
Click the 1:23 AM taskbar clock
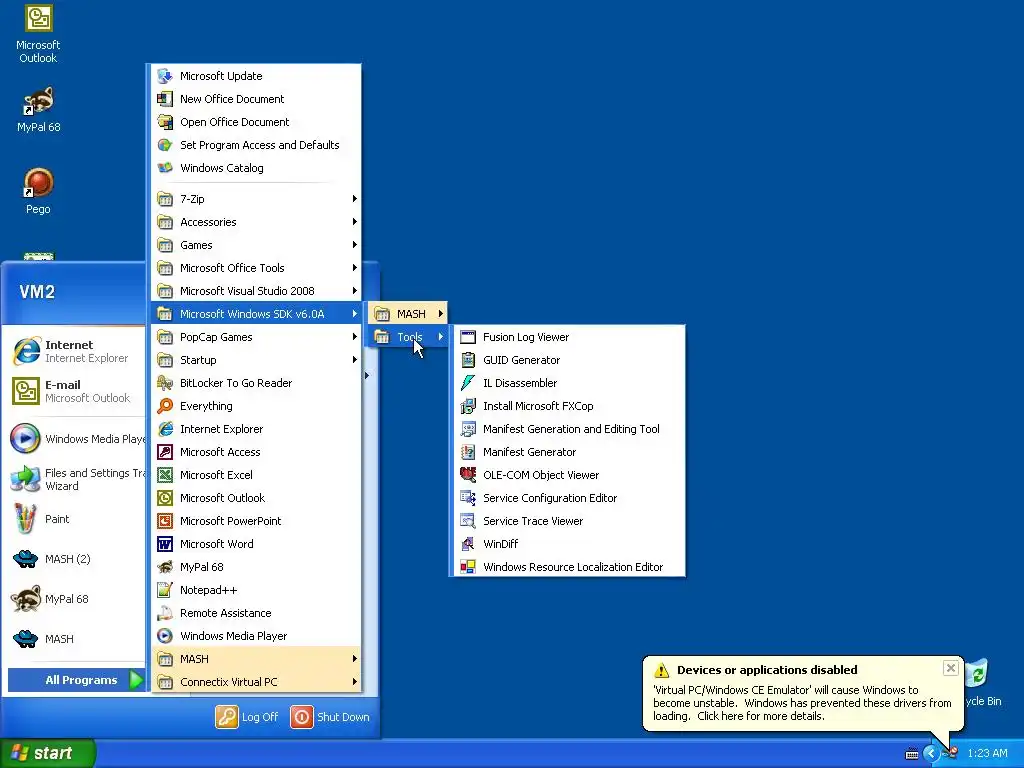pos(987,754)
